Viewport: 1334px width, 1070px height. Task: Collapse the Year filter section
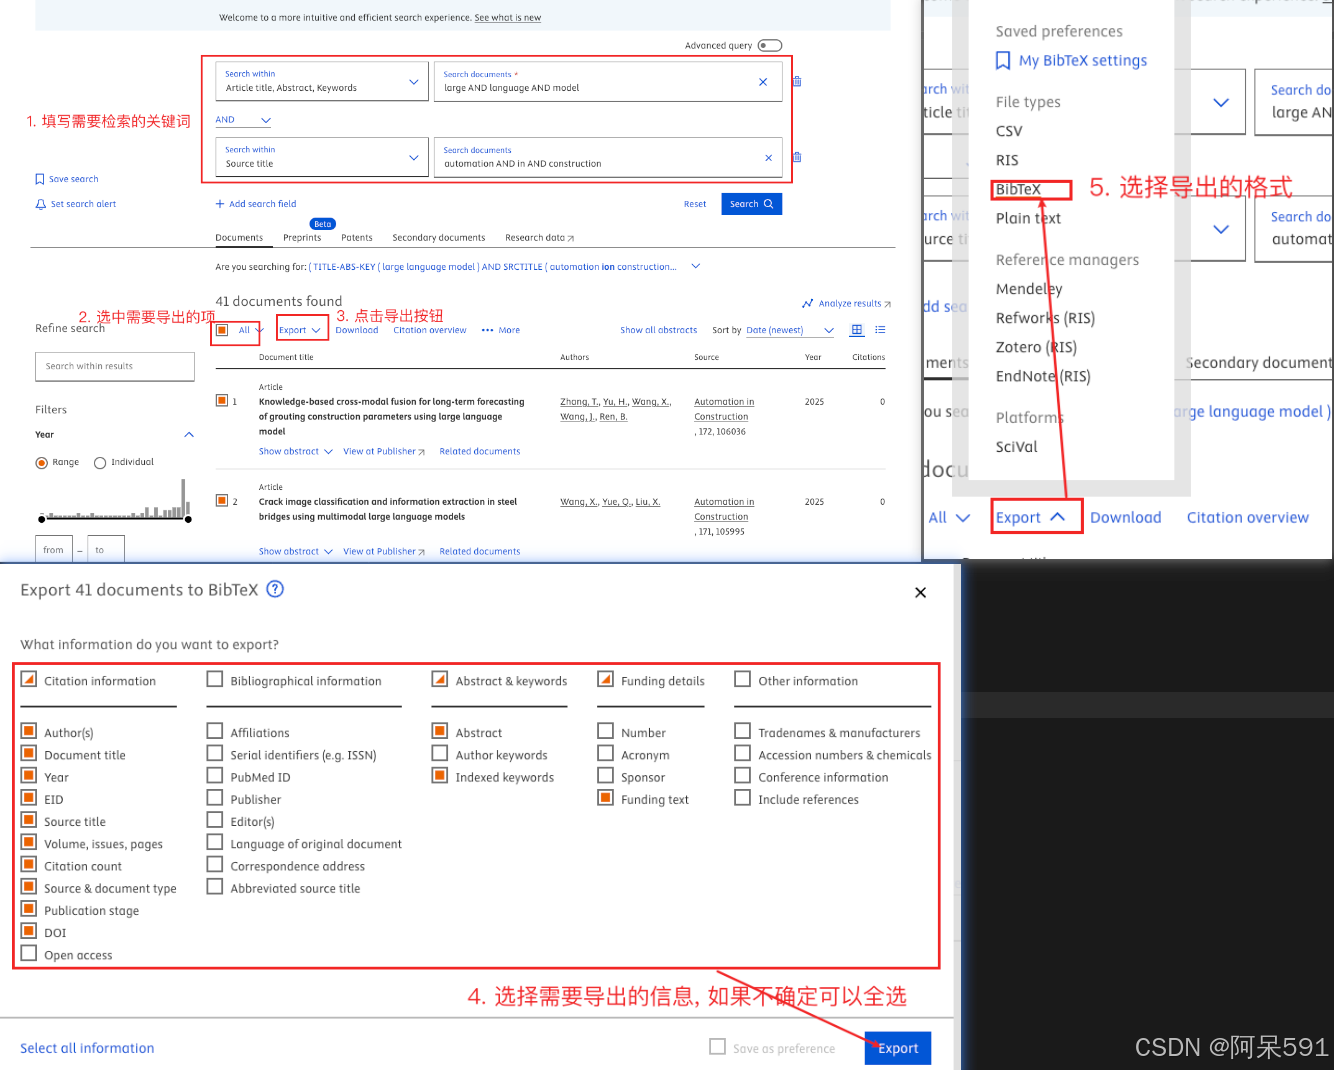click(x=188, y=434)
